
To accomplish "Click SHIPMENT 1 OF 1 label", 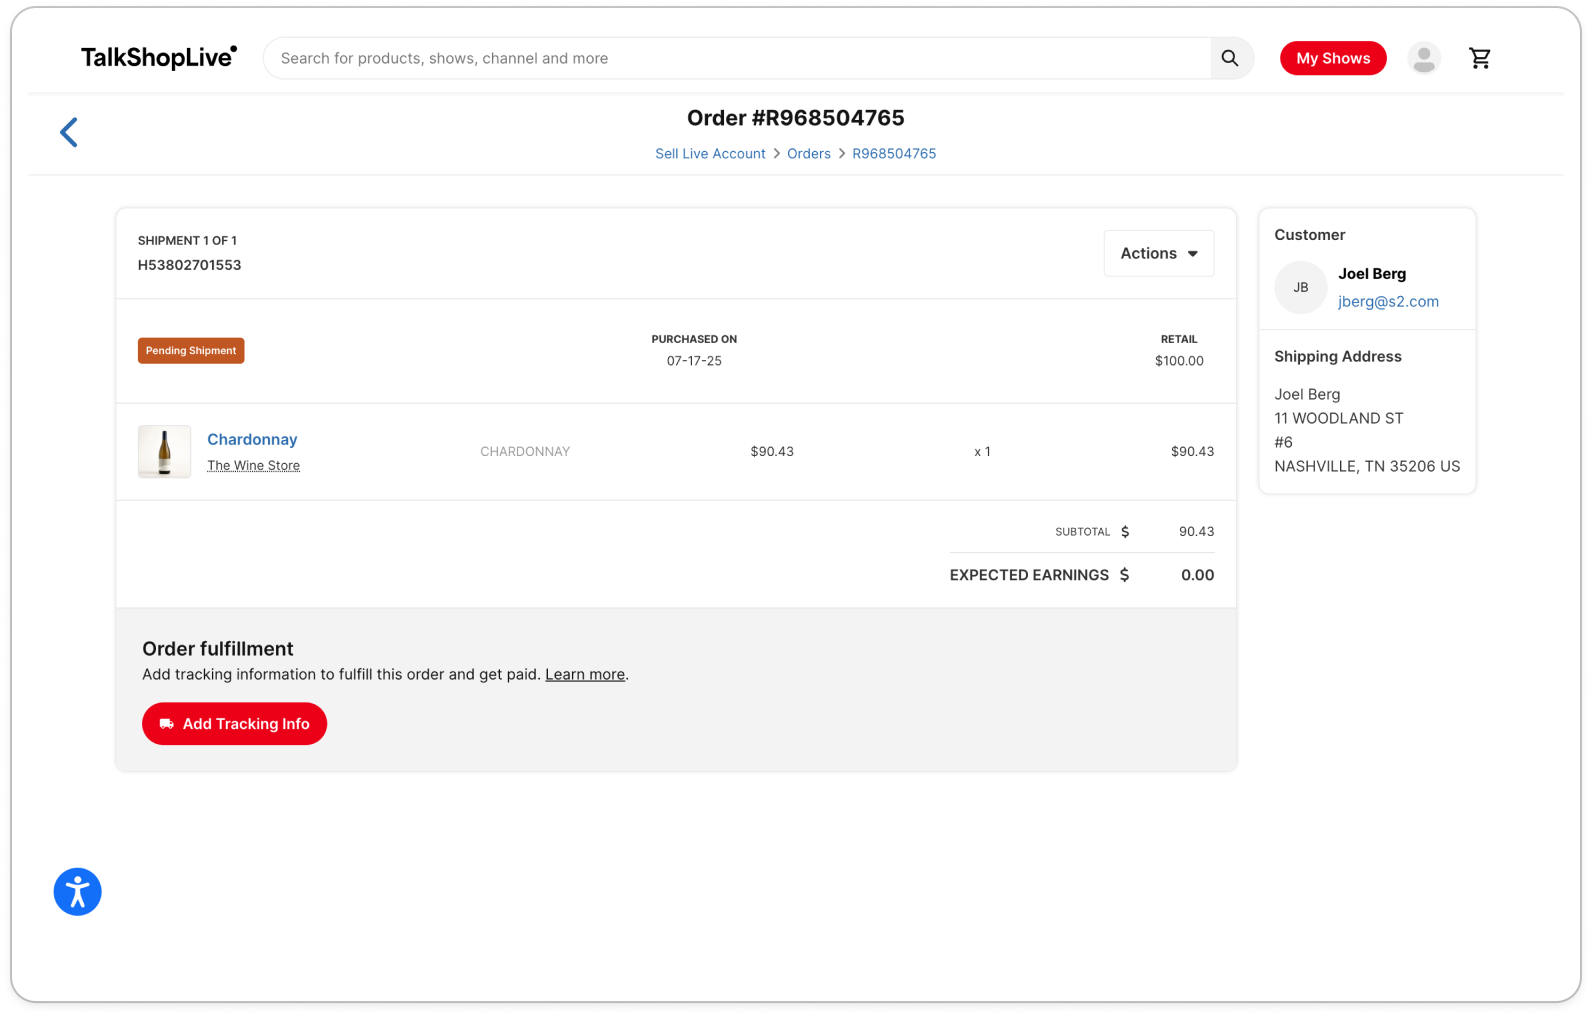I will pyautogui.click(x=187, y=241).
